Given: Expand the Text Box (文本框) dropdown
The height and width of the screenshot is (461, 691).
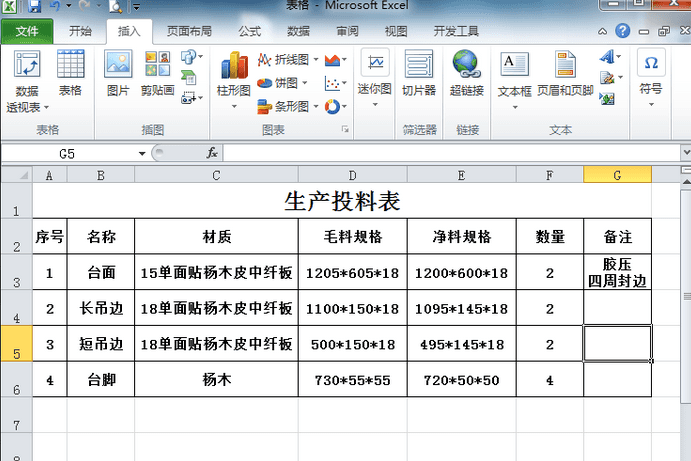Looking at the screenshot, I should (x=515, y=107).
